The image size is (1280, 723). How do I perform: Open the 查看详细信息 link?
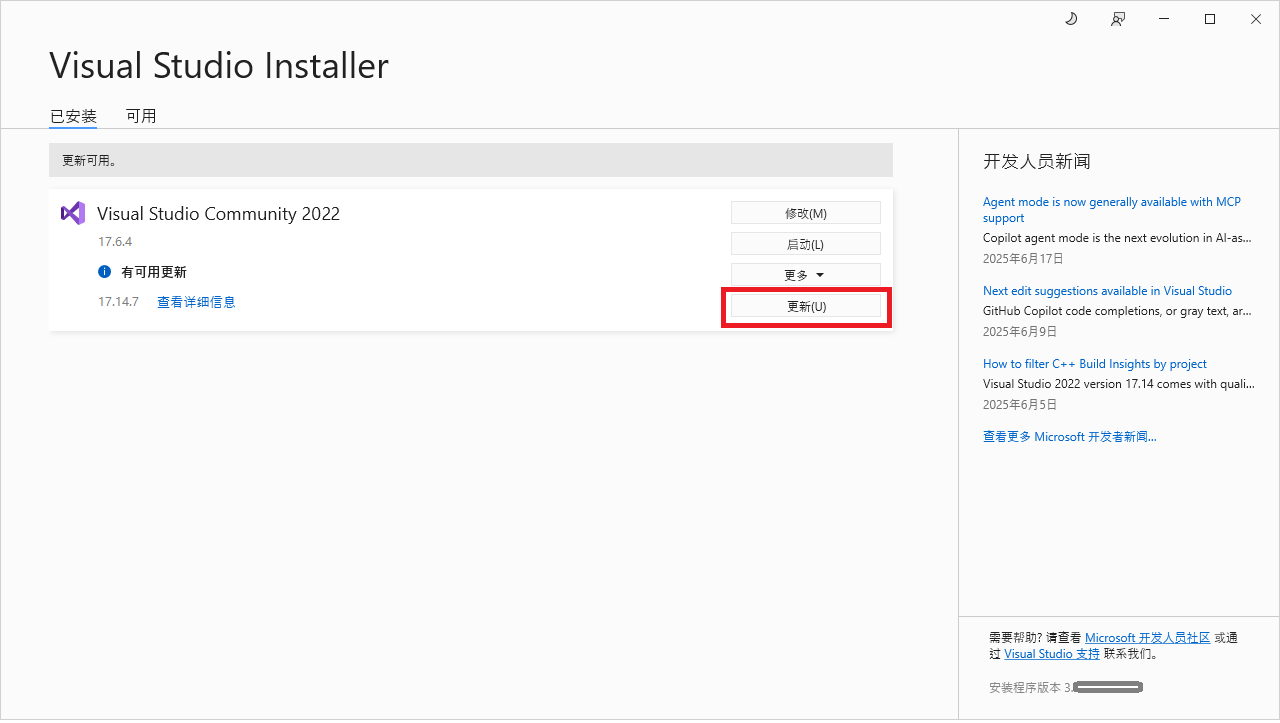(x=196, y=302)
